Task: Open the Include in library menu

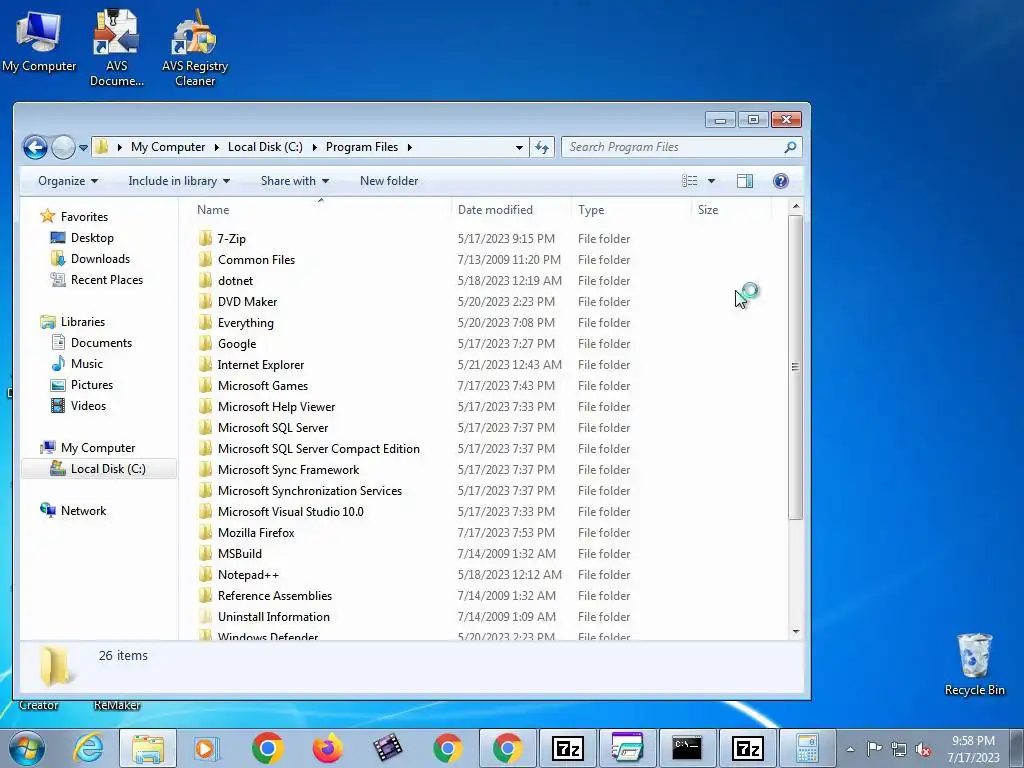Action: pos(179,181)
